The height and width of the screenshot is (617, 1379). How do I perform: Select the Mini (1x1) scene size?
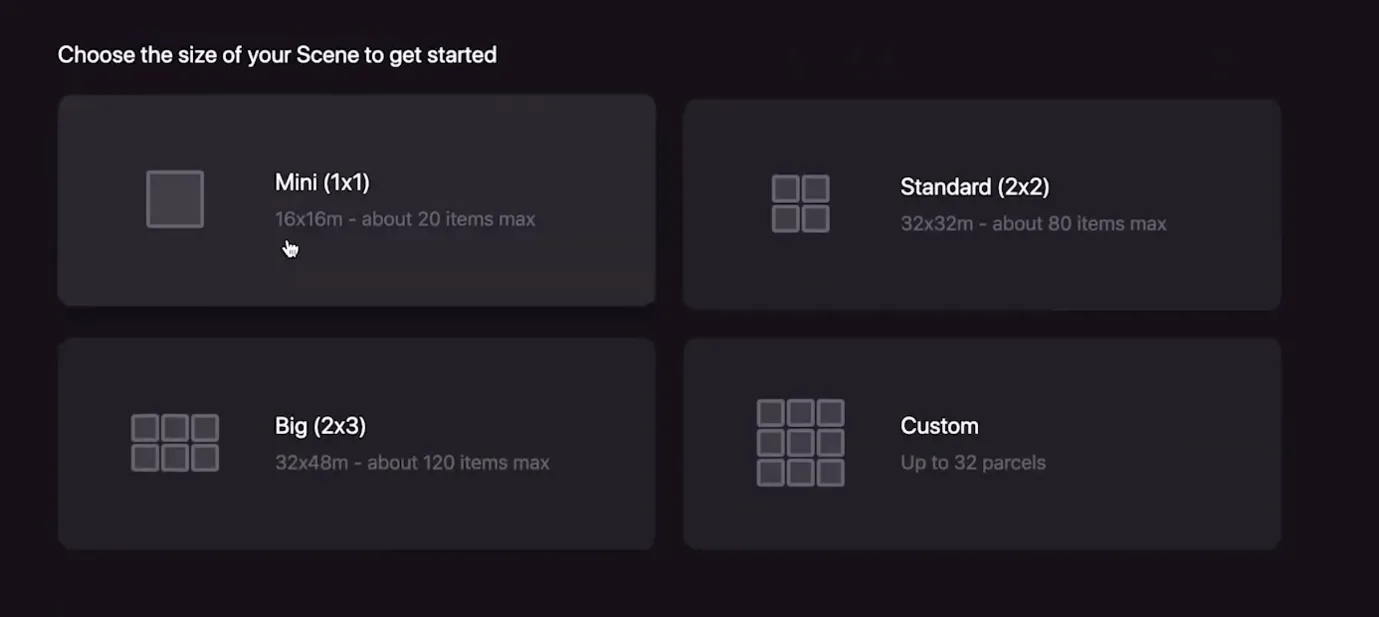[x=357, y=200]
